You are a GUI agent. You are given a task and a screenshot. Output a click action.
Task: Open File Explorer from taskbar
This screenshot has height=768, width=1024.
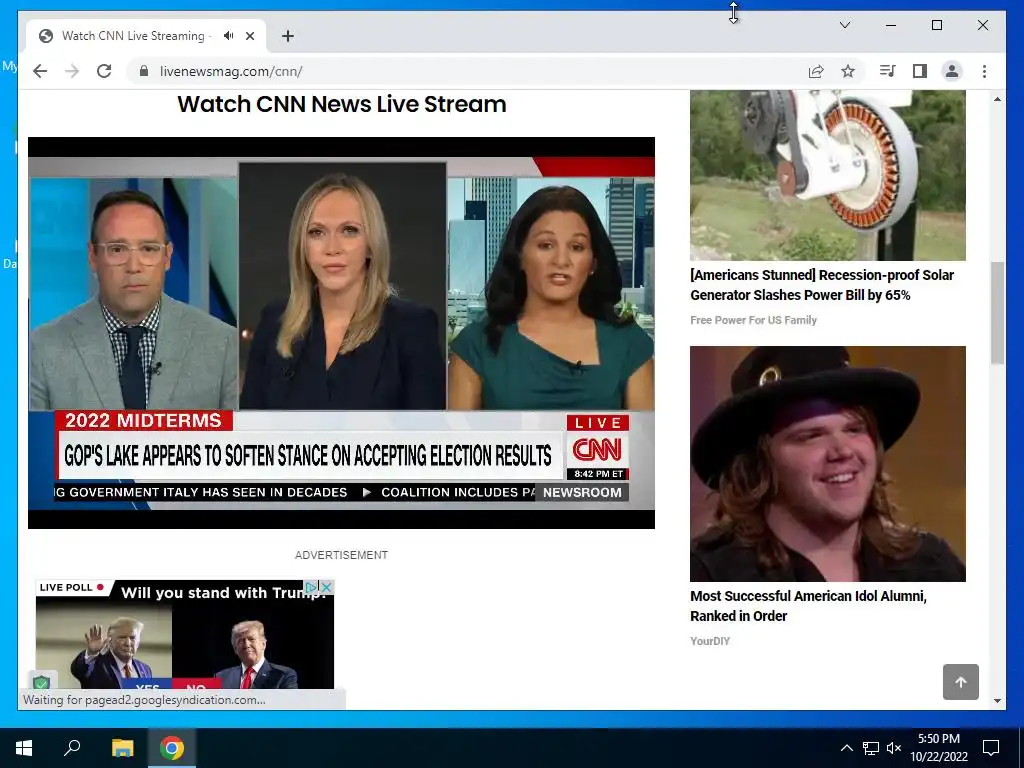tap(122, 748)
